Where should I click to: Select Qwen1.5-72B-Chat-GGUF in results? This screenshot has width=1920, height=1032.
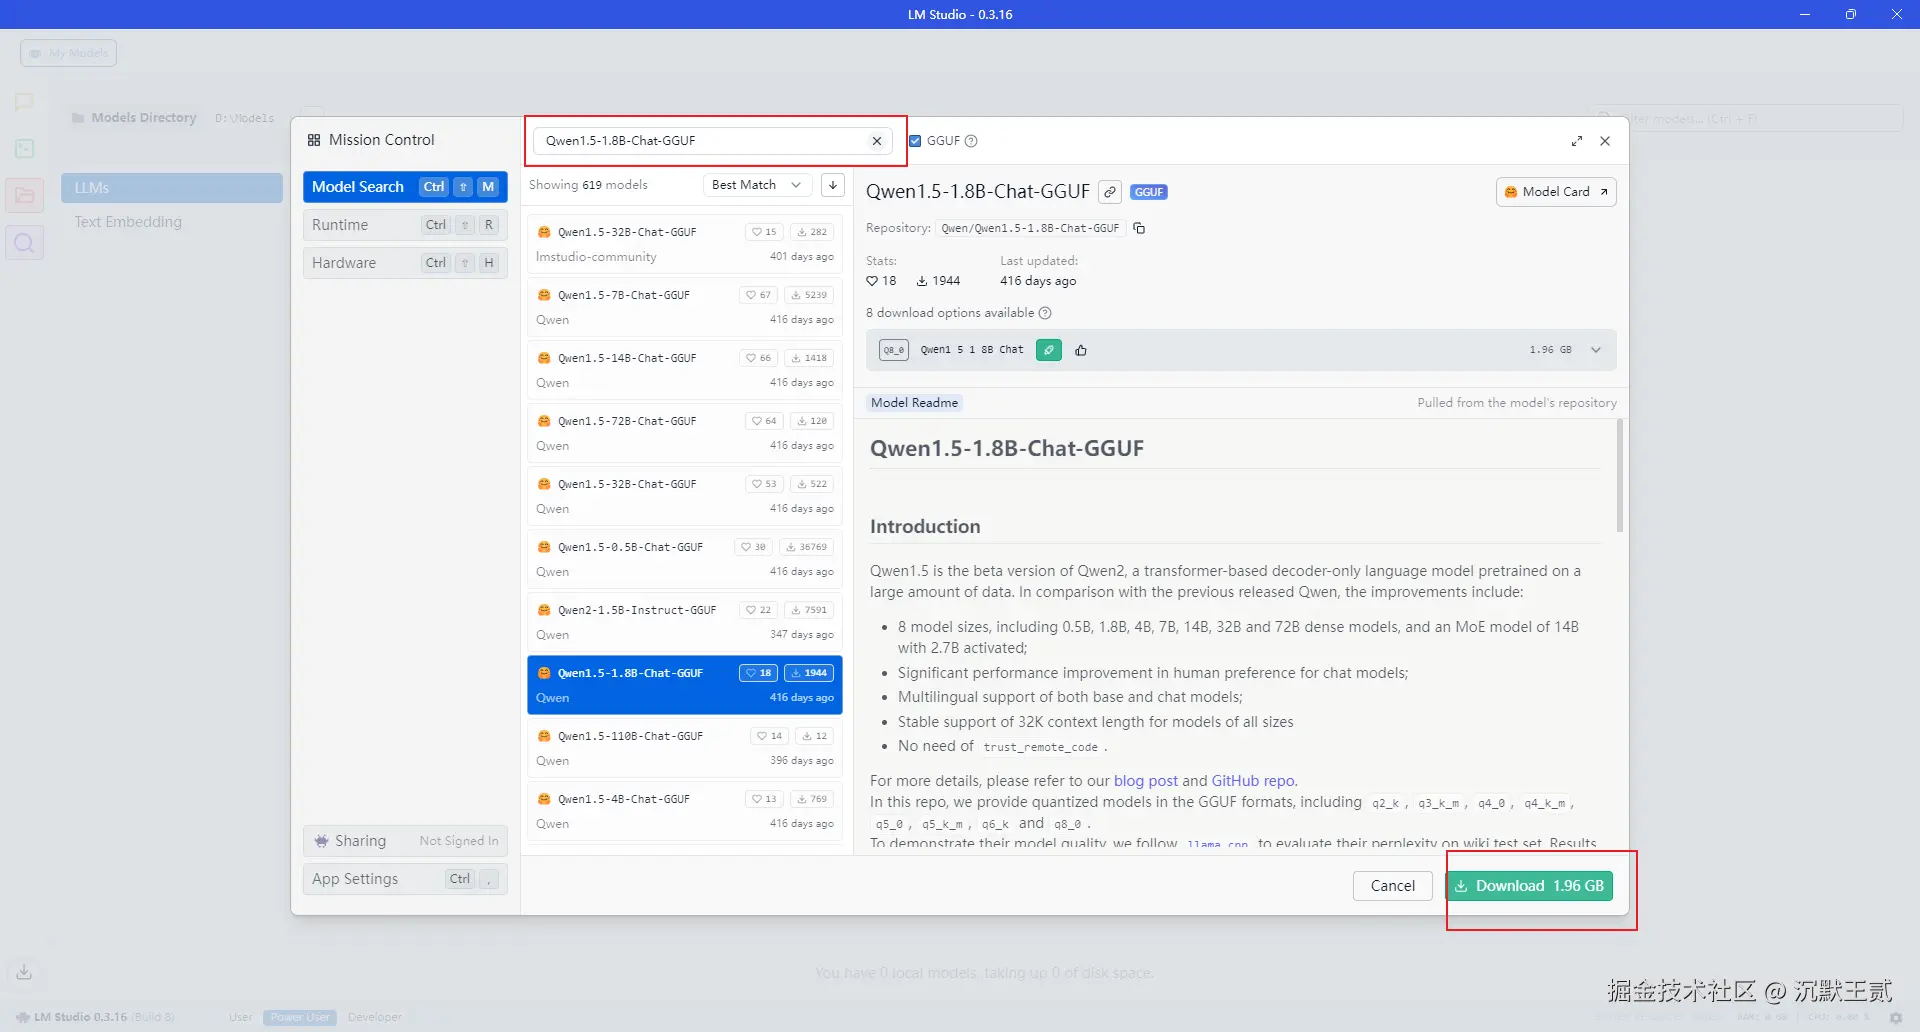tap(685, 433)
